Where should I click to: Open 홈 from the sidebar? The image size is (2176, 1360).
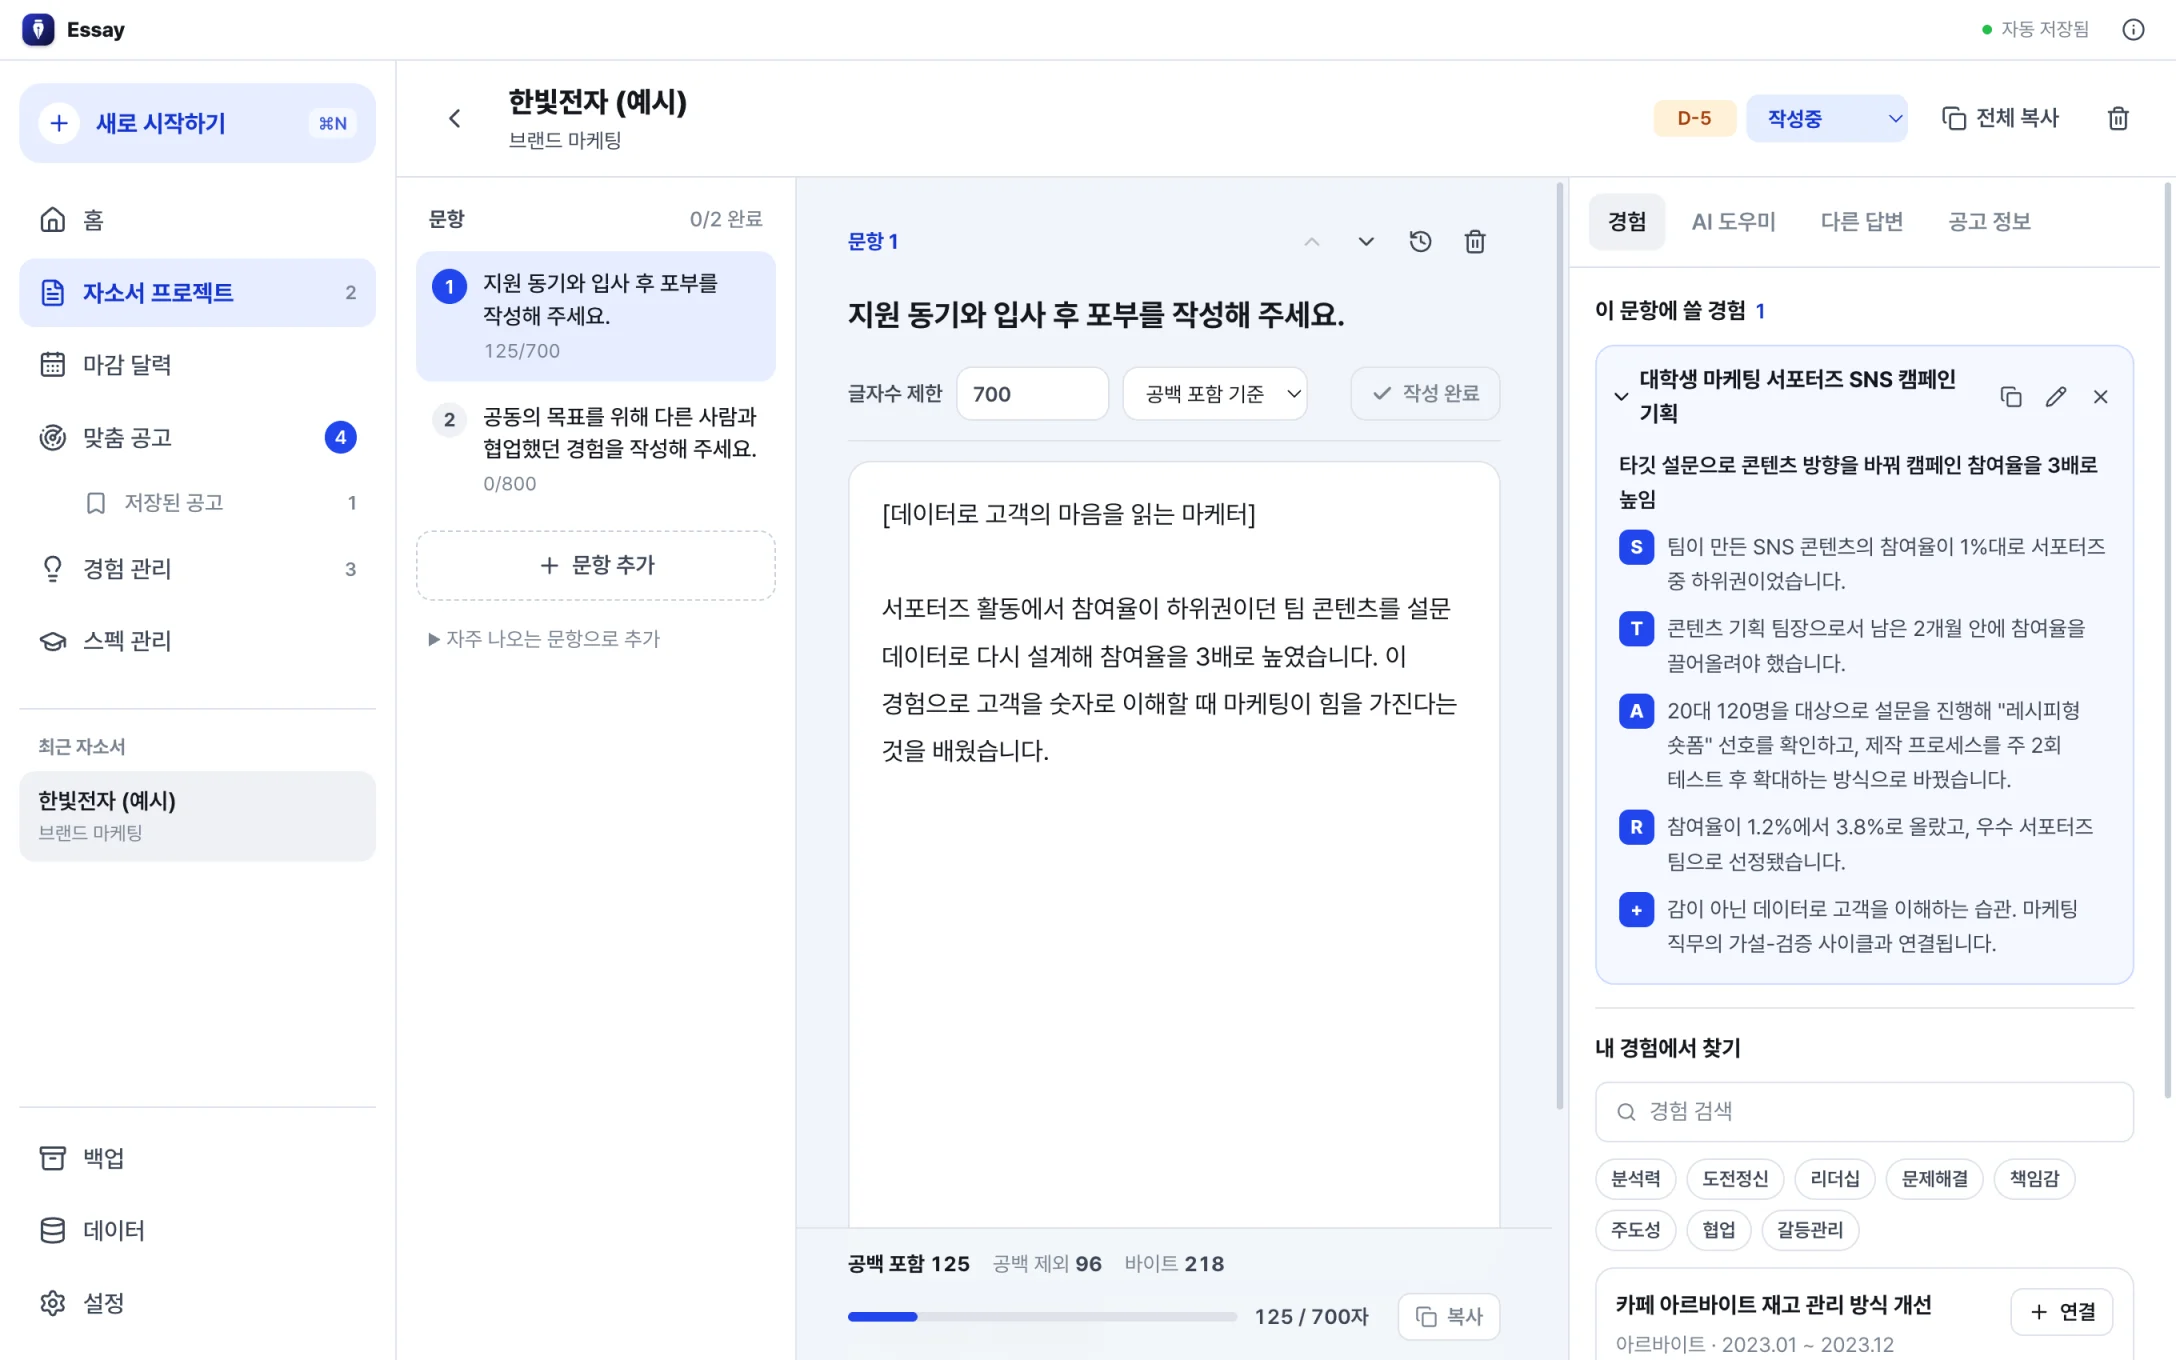click(x=197, y=220)
